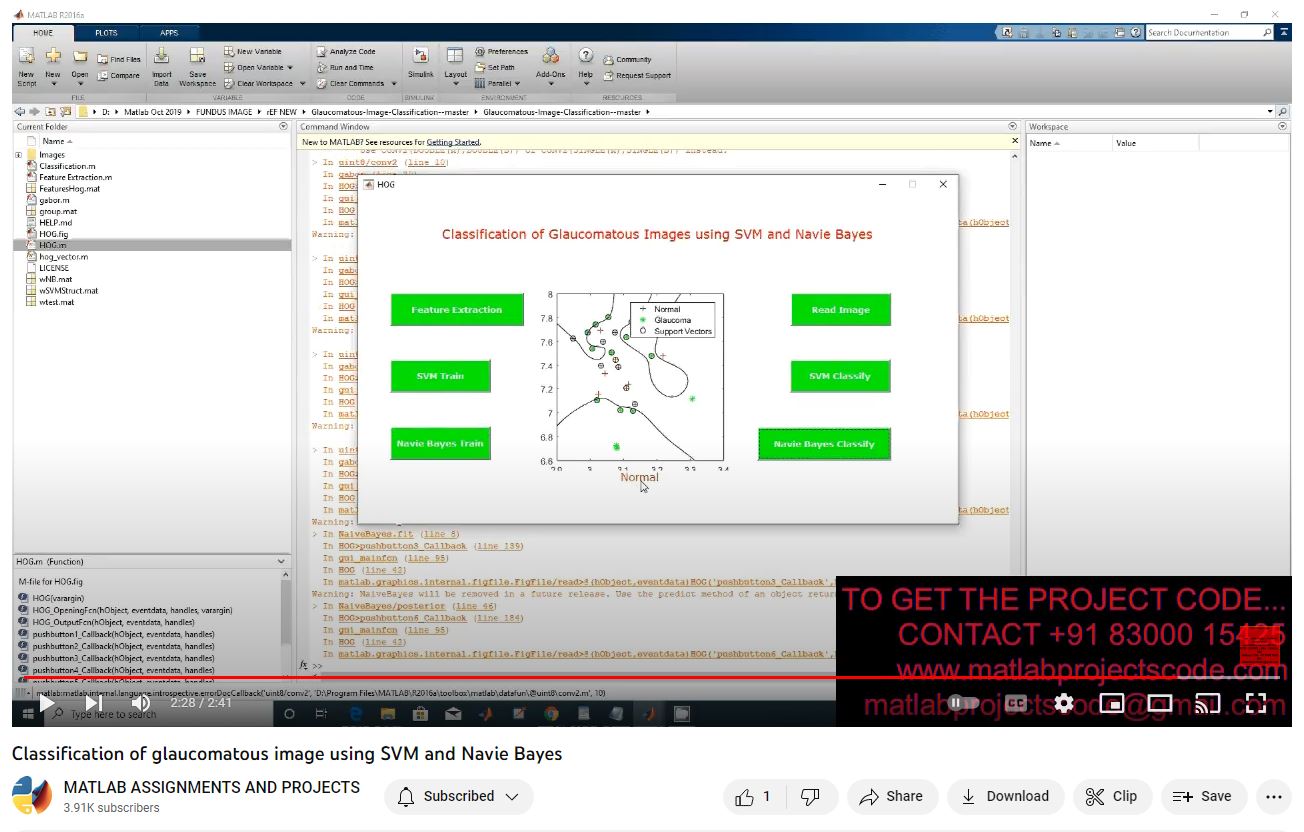Open the Add-Ons dropdown
The image size is (1304, 832).
click(550, 84)
